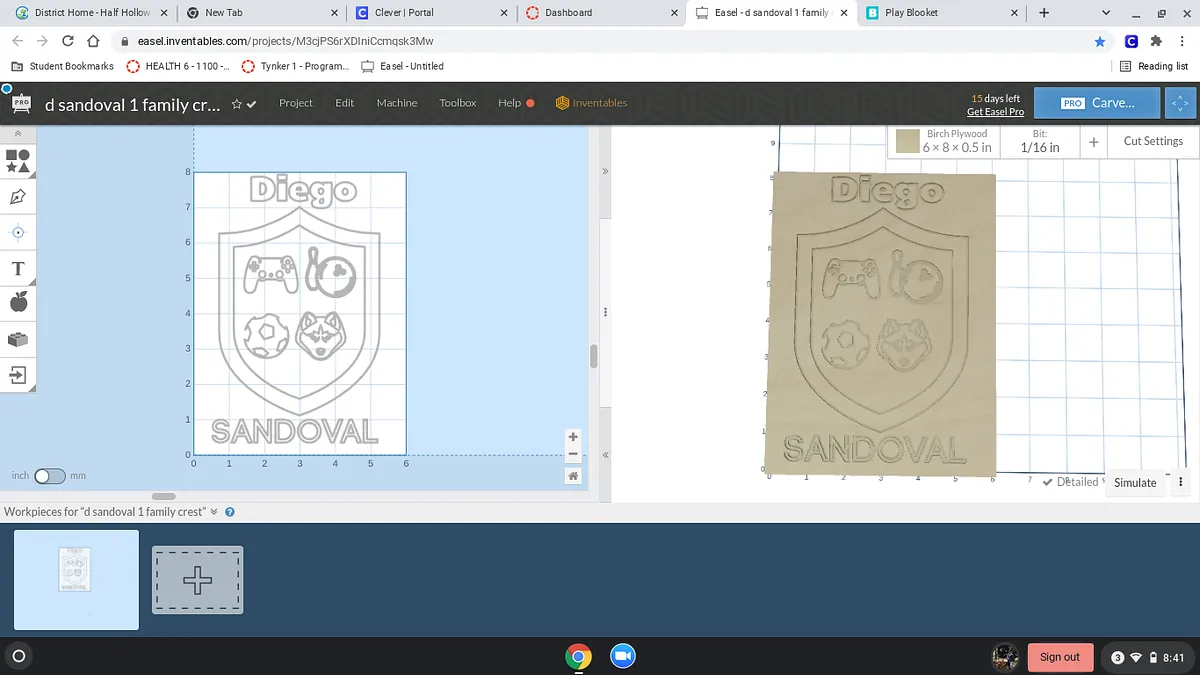Toggle the Detailed preview checkbox

tap(1047, 482)
